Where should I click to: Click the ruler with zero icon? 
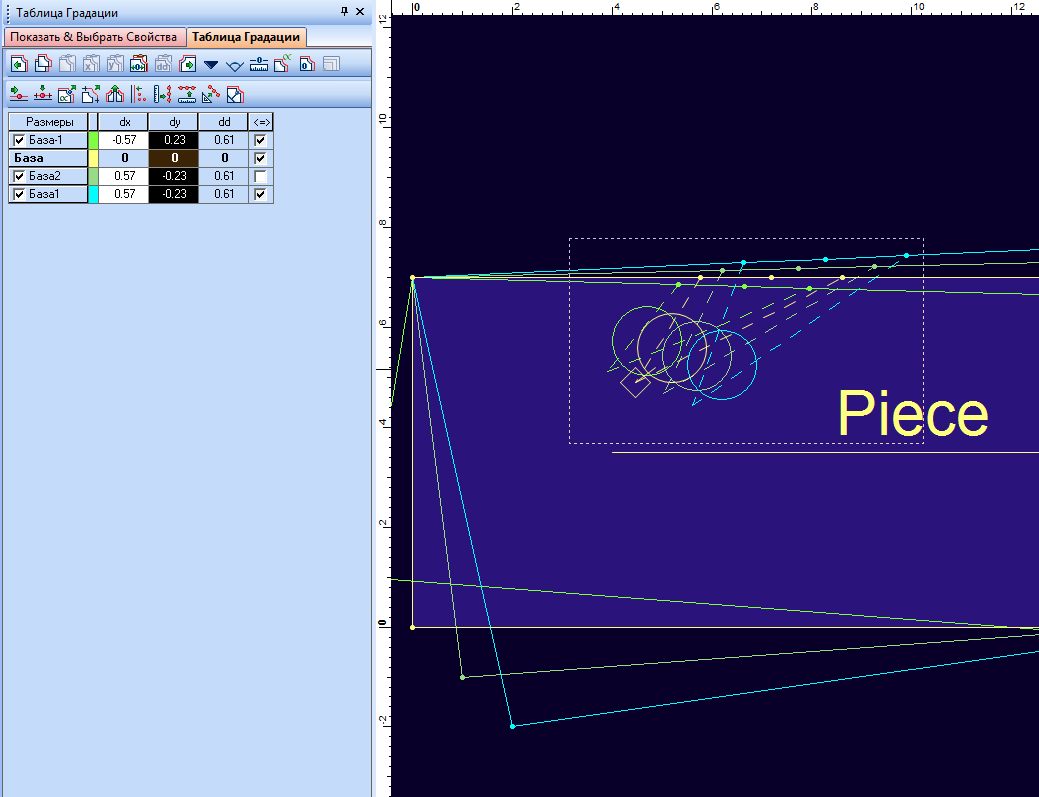(258, 64)
